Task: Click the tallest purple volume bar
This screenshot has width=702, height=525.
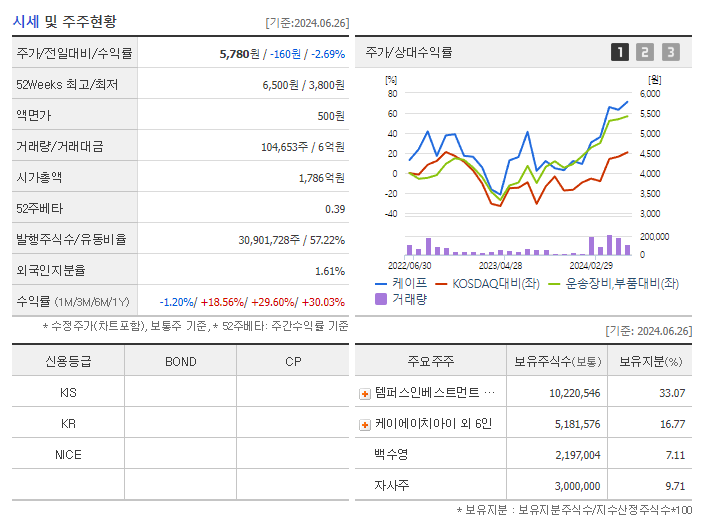Action: [x=609, y=245]
